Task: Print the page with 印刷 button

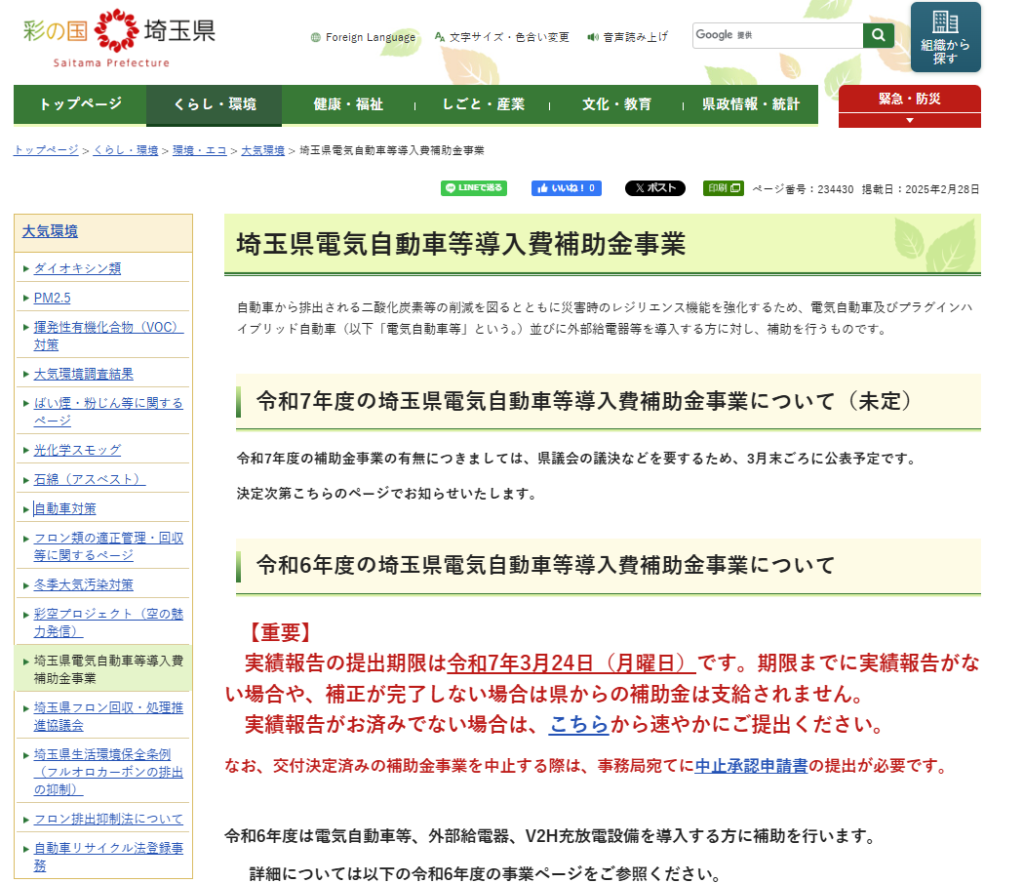Action: point(723,188)
